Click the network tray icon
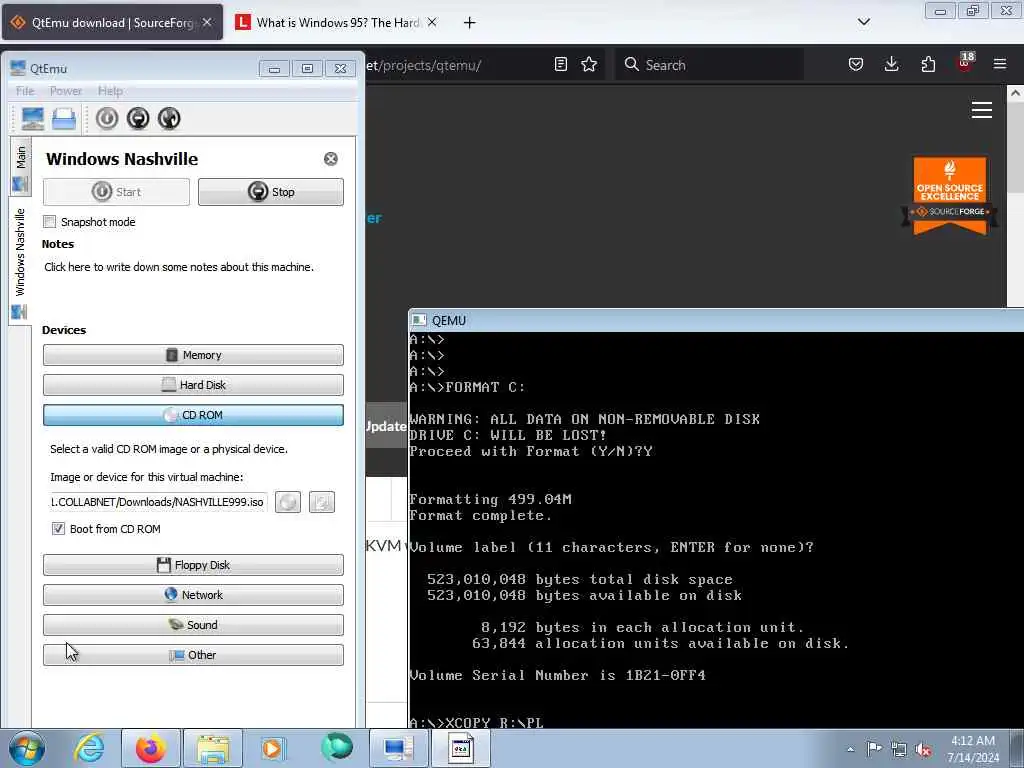Screen dimensions: 1024x768 [x=899, y=749]
